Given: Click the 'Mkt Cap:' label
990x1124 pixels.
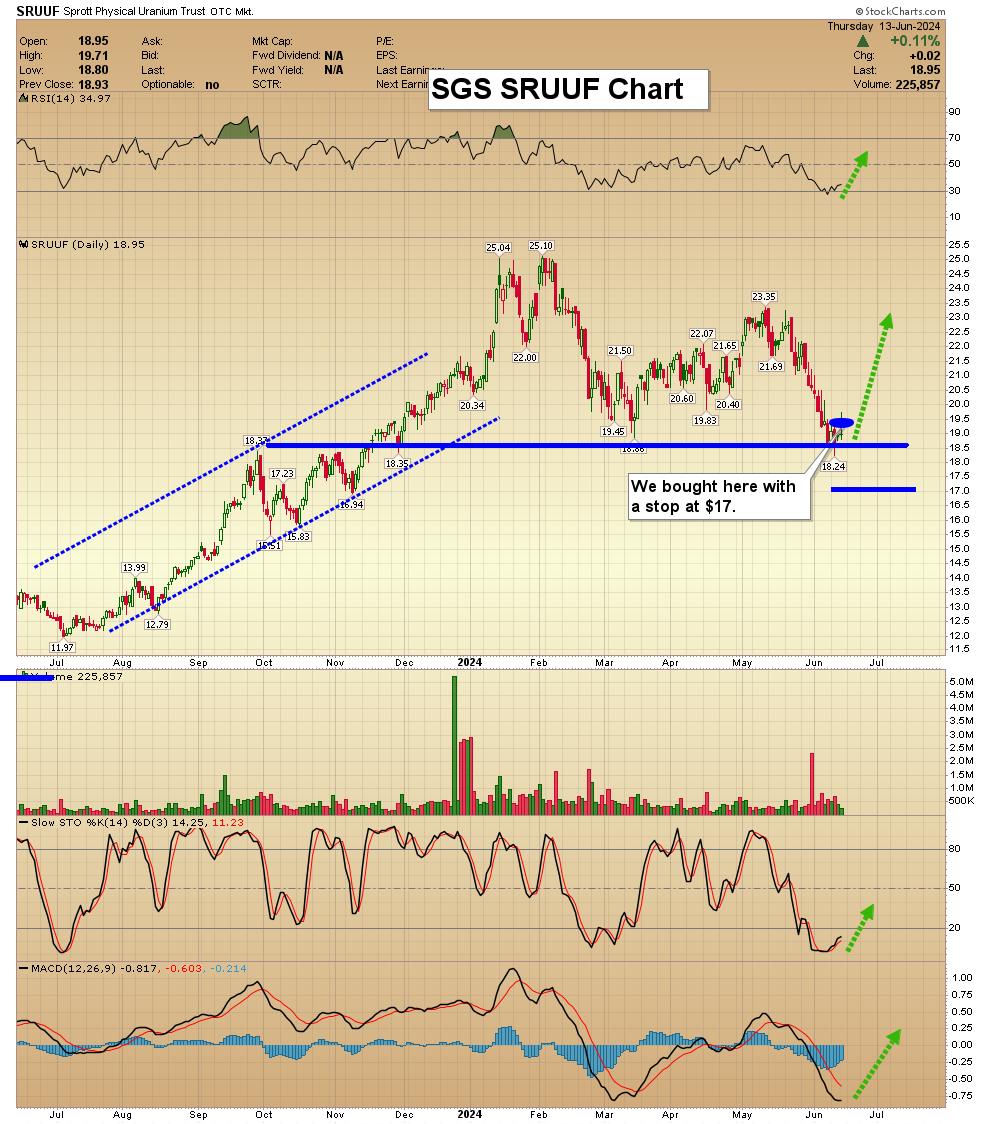Looking at the screenshot, I should [x=272, y=42].
